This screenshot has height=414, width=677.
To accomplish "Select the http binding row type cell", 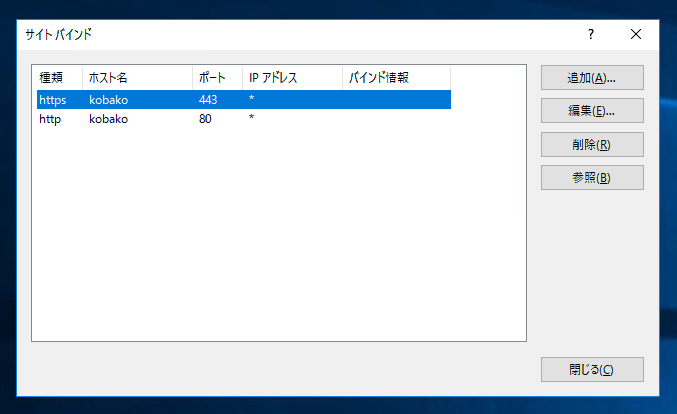I will tap(50, 119).
